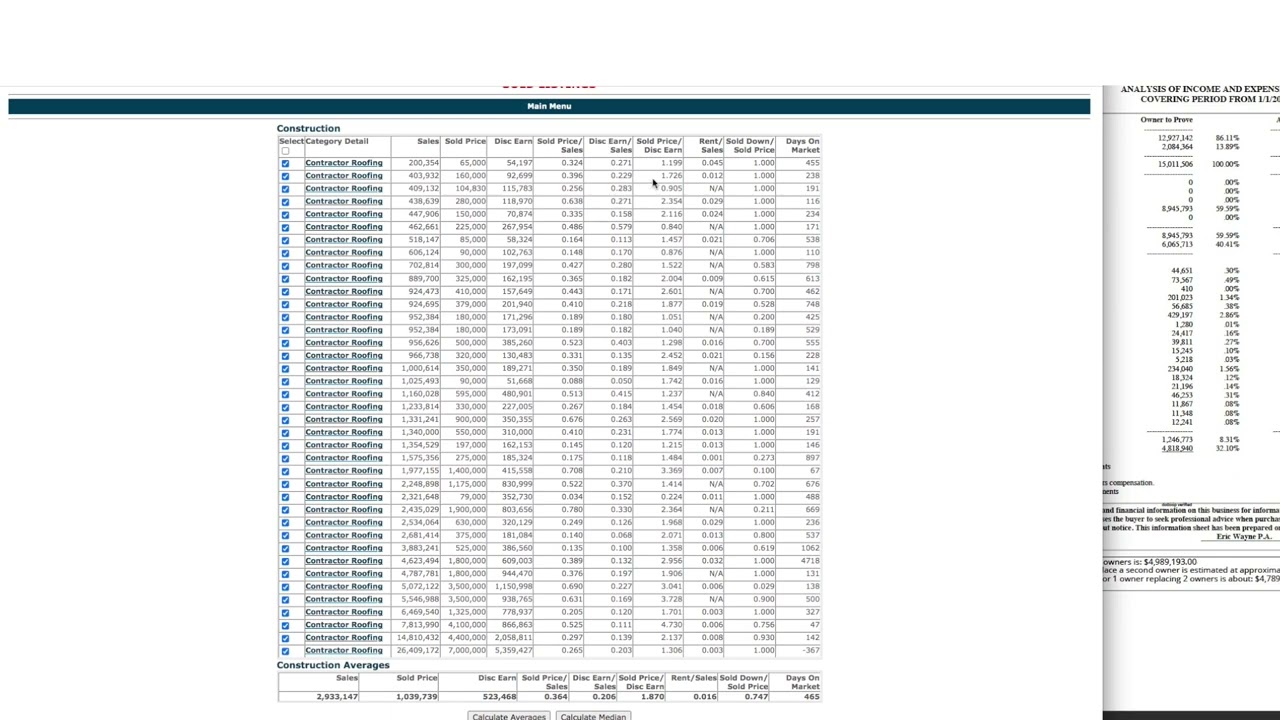
Task: Toggle checkbox for the 7,813,990 sales row
Action: (285, 625)
